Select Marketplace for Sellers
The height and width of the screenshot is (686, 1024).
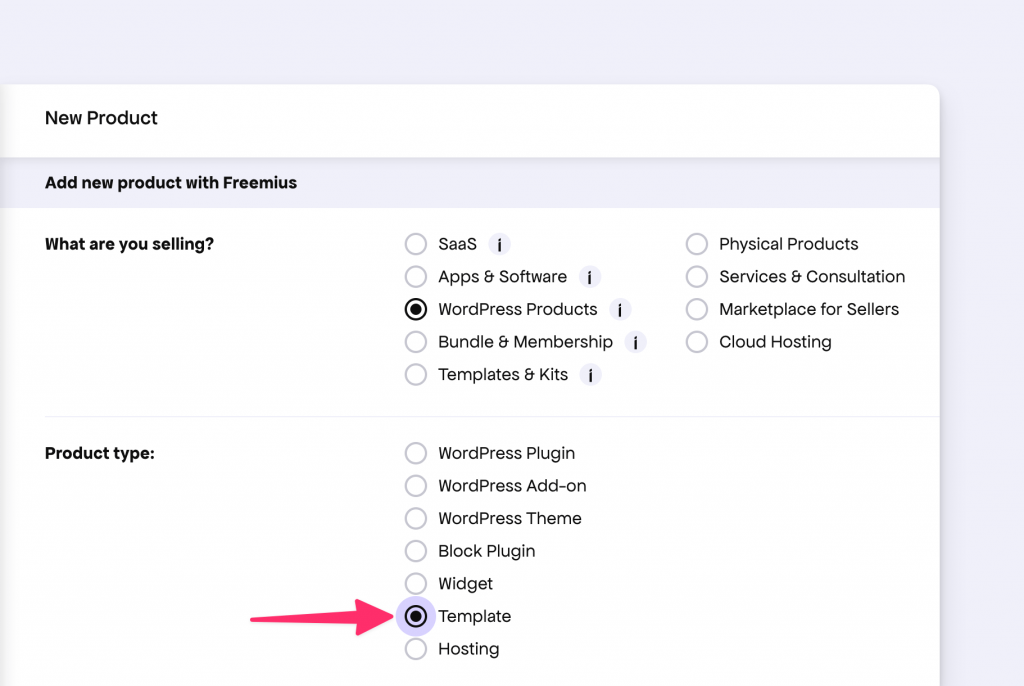point(697,309)
